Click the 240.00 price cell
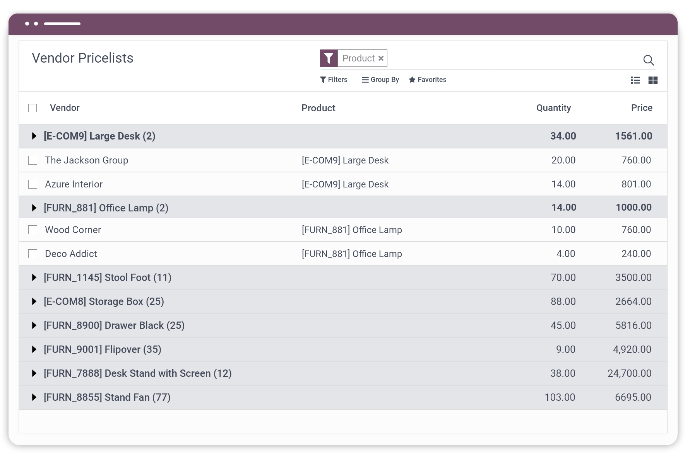 click(636, 254)
